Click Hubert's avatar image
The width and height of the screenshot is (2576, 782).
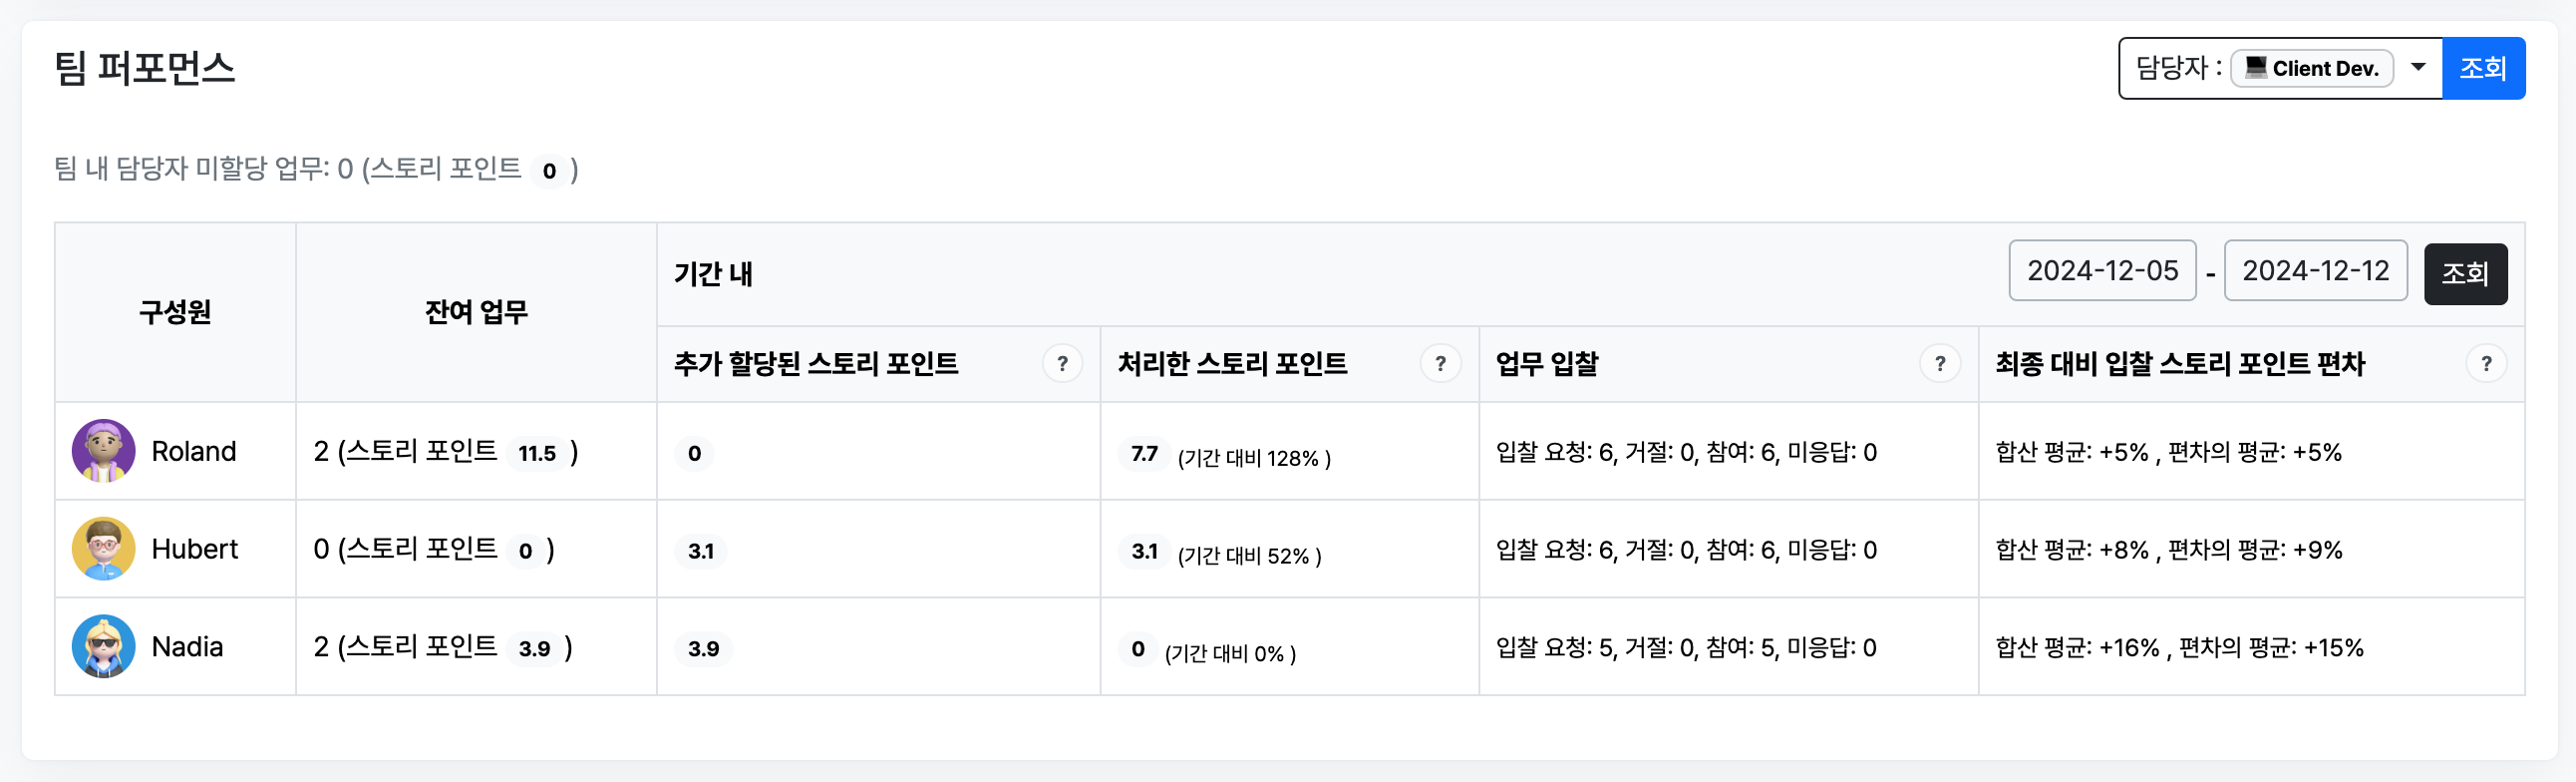tap(104, 549)
